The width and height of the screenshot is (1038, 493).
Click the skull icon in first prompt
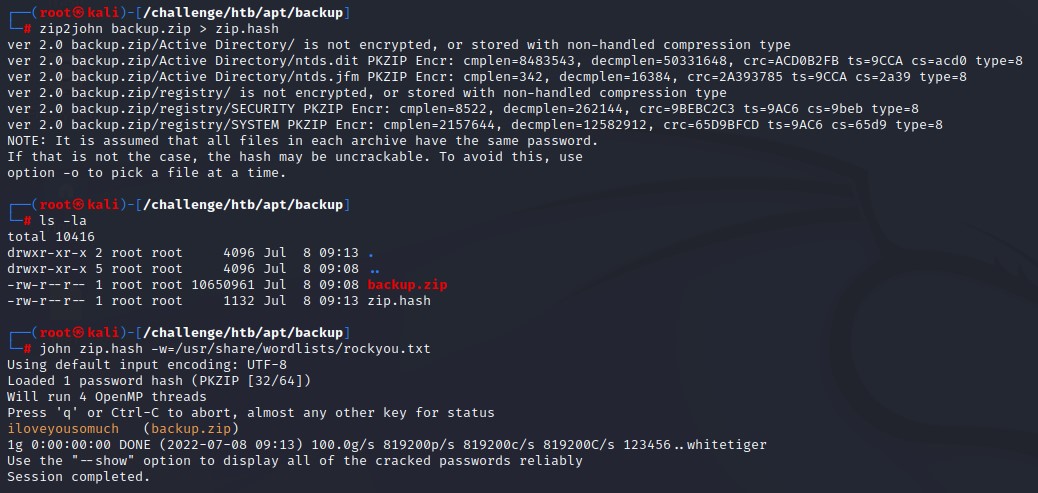79,13
